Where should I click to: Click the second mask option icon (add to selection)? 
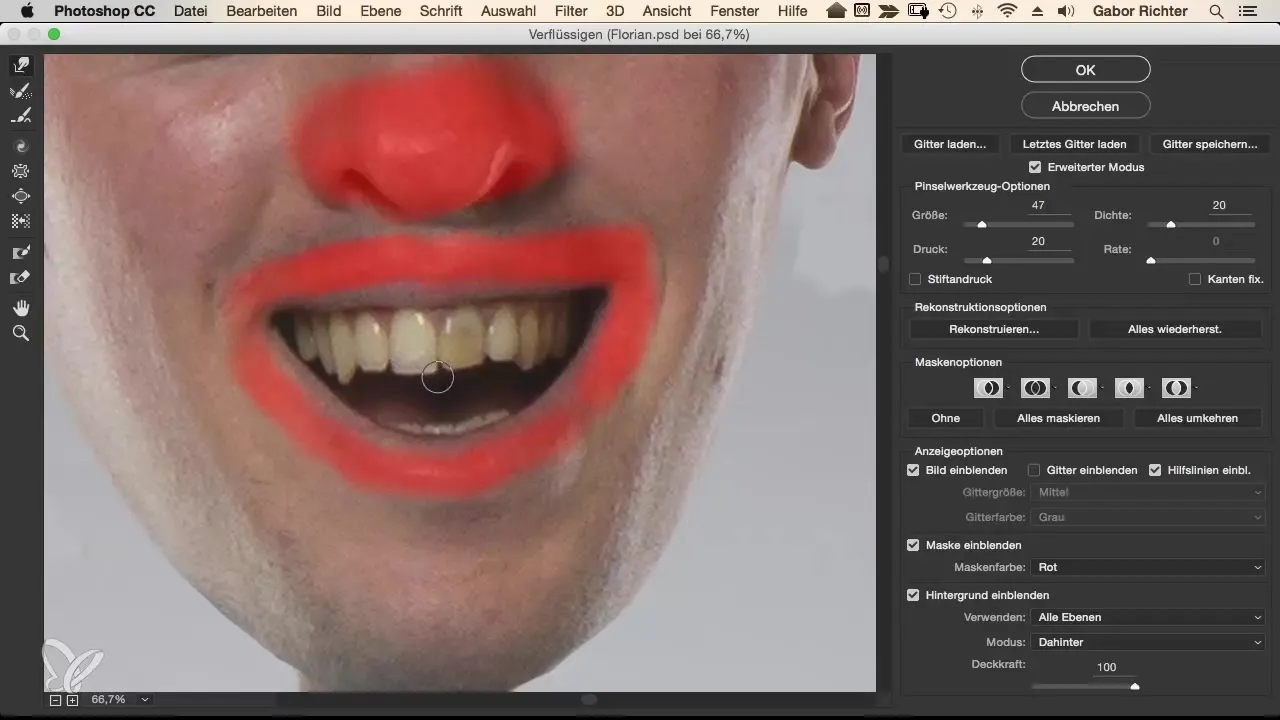pyautogui.click(x=1035, y=387)
